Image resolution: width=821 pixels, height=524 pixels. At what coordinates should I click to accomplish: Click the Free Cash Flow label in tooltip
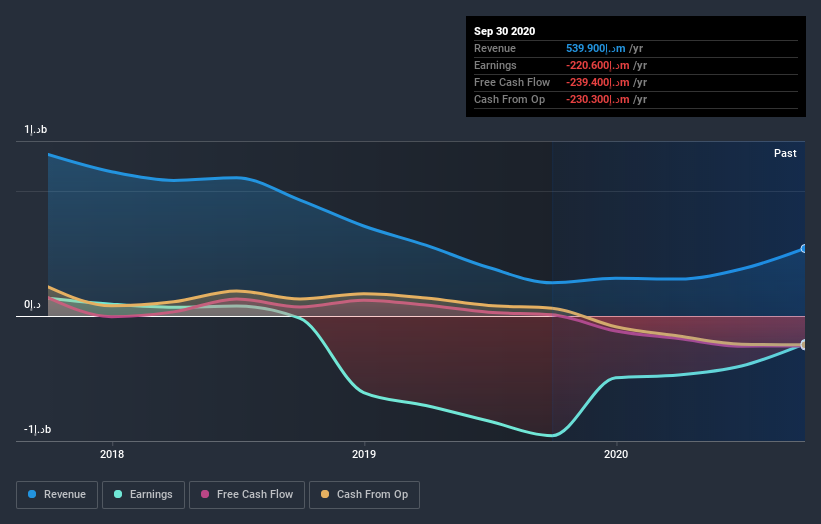tap(512, 82)
